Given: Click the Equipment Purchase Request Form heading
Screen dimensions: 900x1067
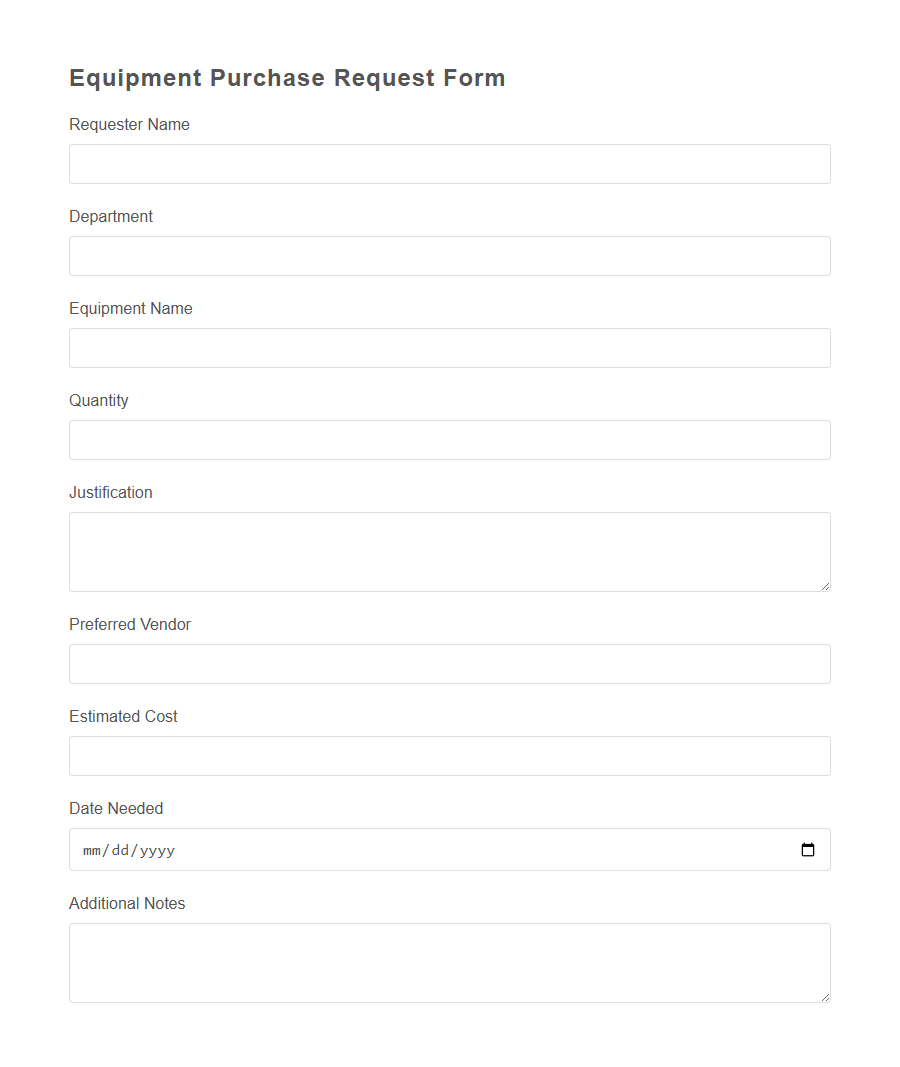Looking at the screenshot, I should (287, 77).
